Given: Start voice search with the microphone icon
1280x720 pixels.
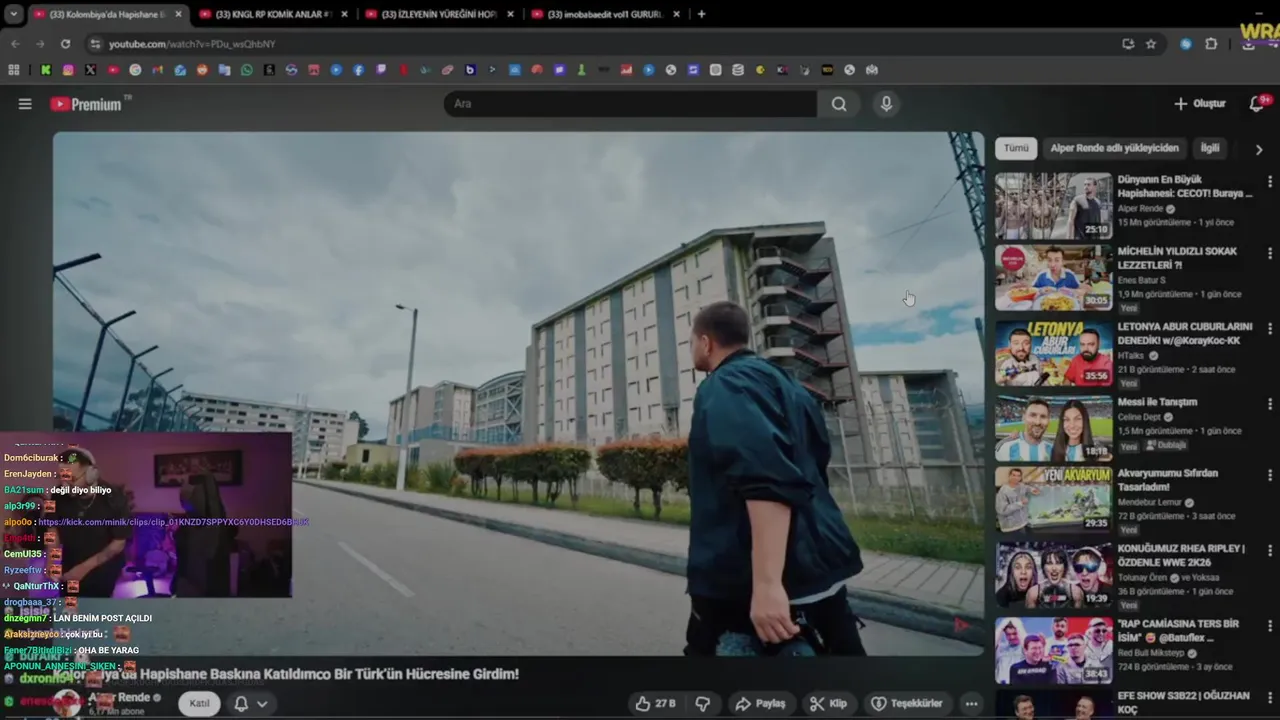Looking at the screenshot, I should pyautogui.click(x=886, y=104).
